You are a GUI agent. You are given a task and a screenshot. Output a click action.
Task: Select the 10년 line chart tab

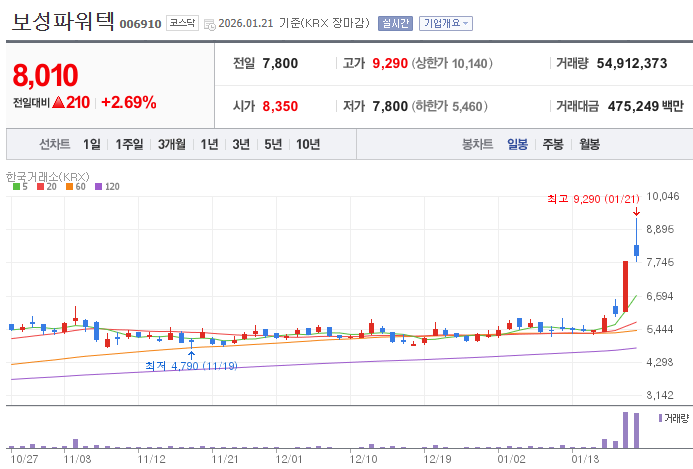(308, 144)
